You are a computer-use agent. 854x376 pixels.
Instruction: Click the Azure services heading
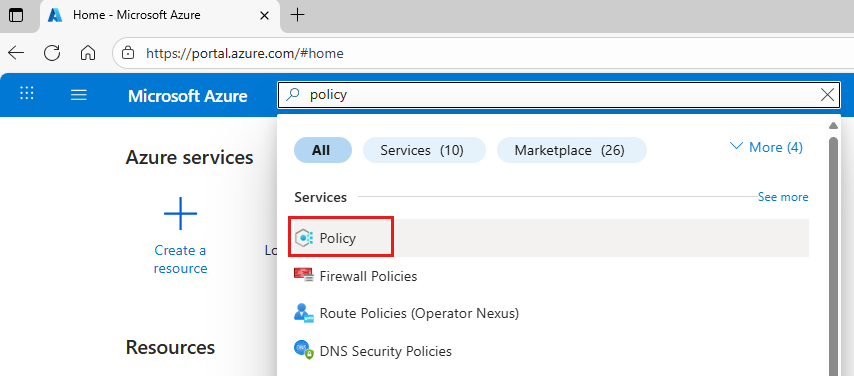(190, 157)
